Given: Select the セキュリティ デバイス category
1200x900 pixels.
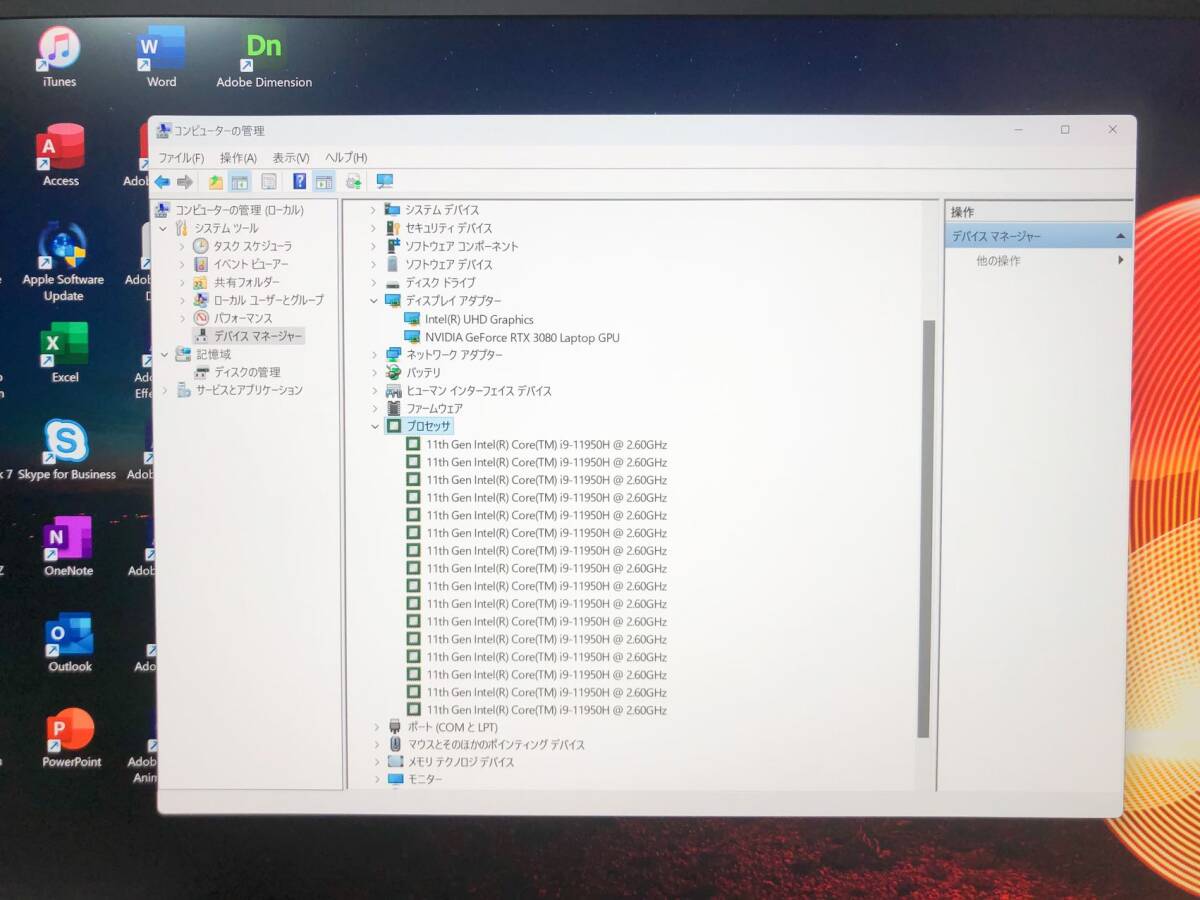Looking at the screenshot, I should (449, 228).
